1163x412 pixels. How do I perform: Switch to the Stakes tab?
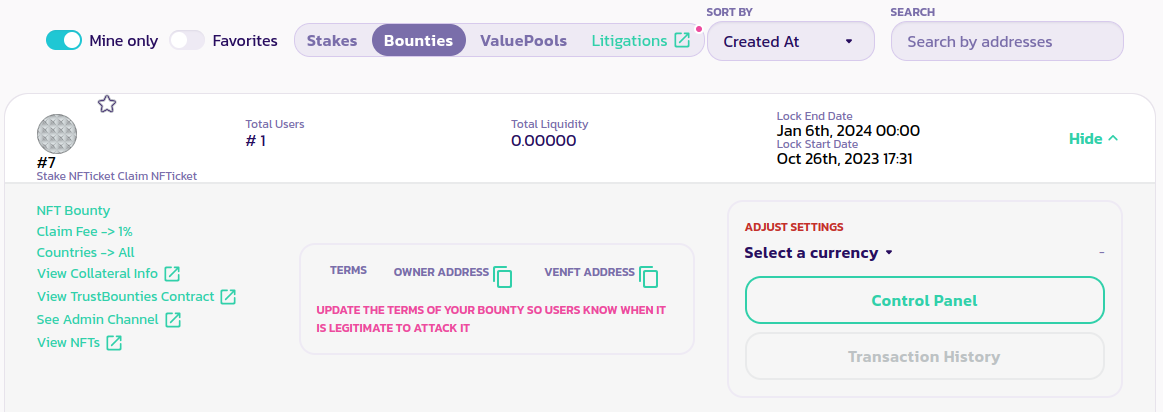[332, 41]
